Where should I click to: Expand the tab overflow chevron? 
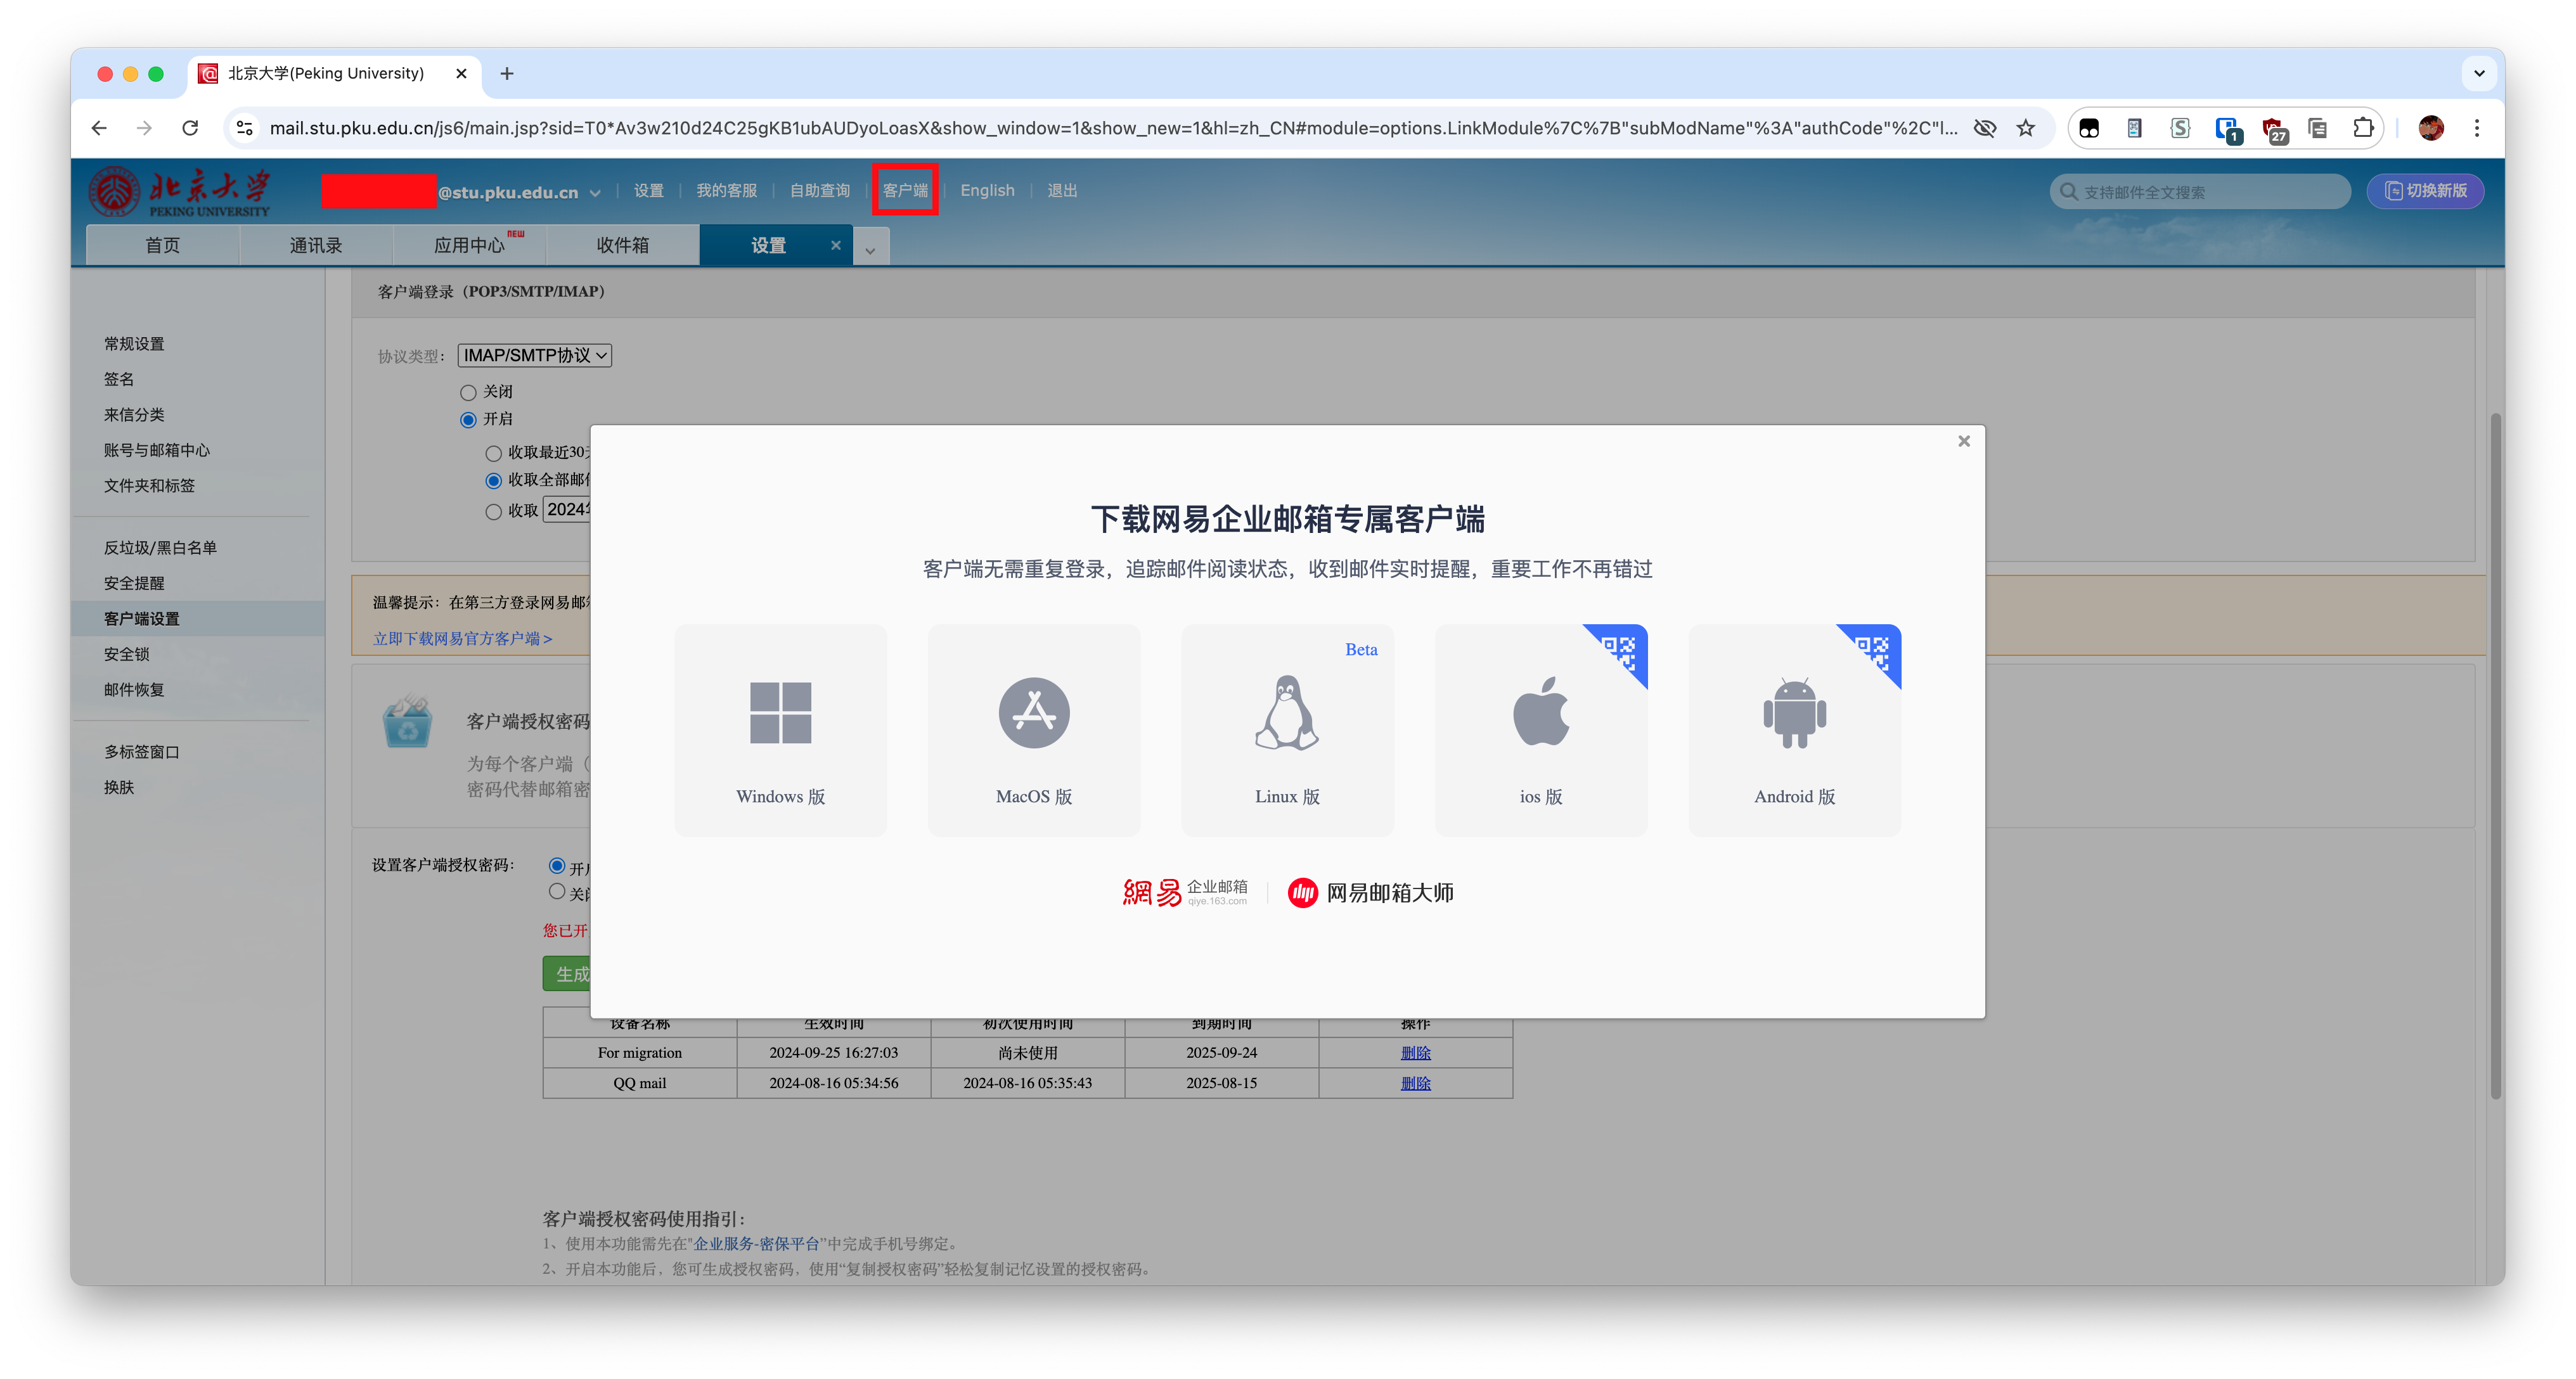(x=870, y=250)
